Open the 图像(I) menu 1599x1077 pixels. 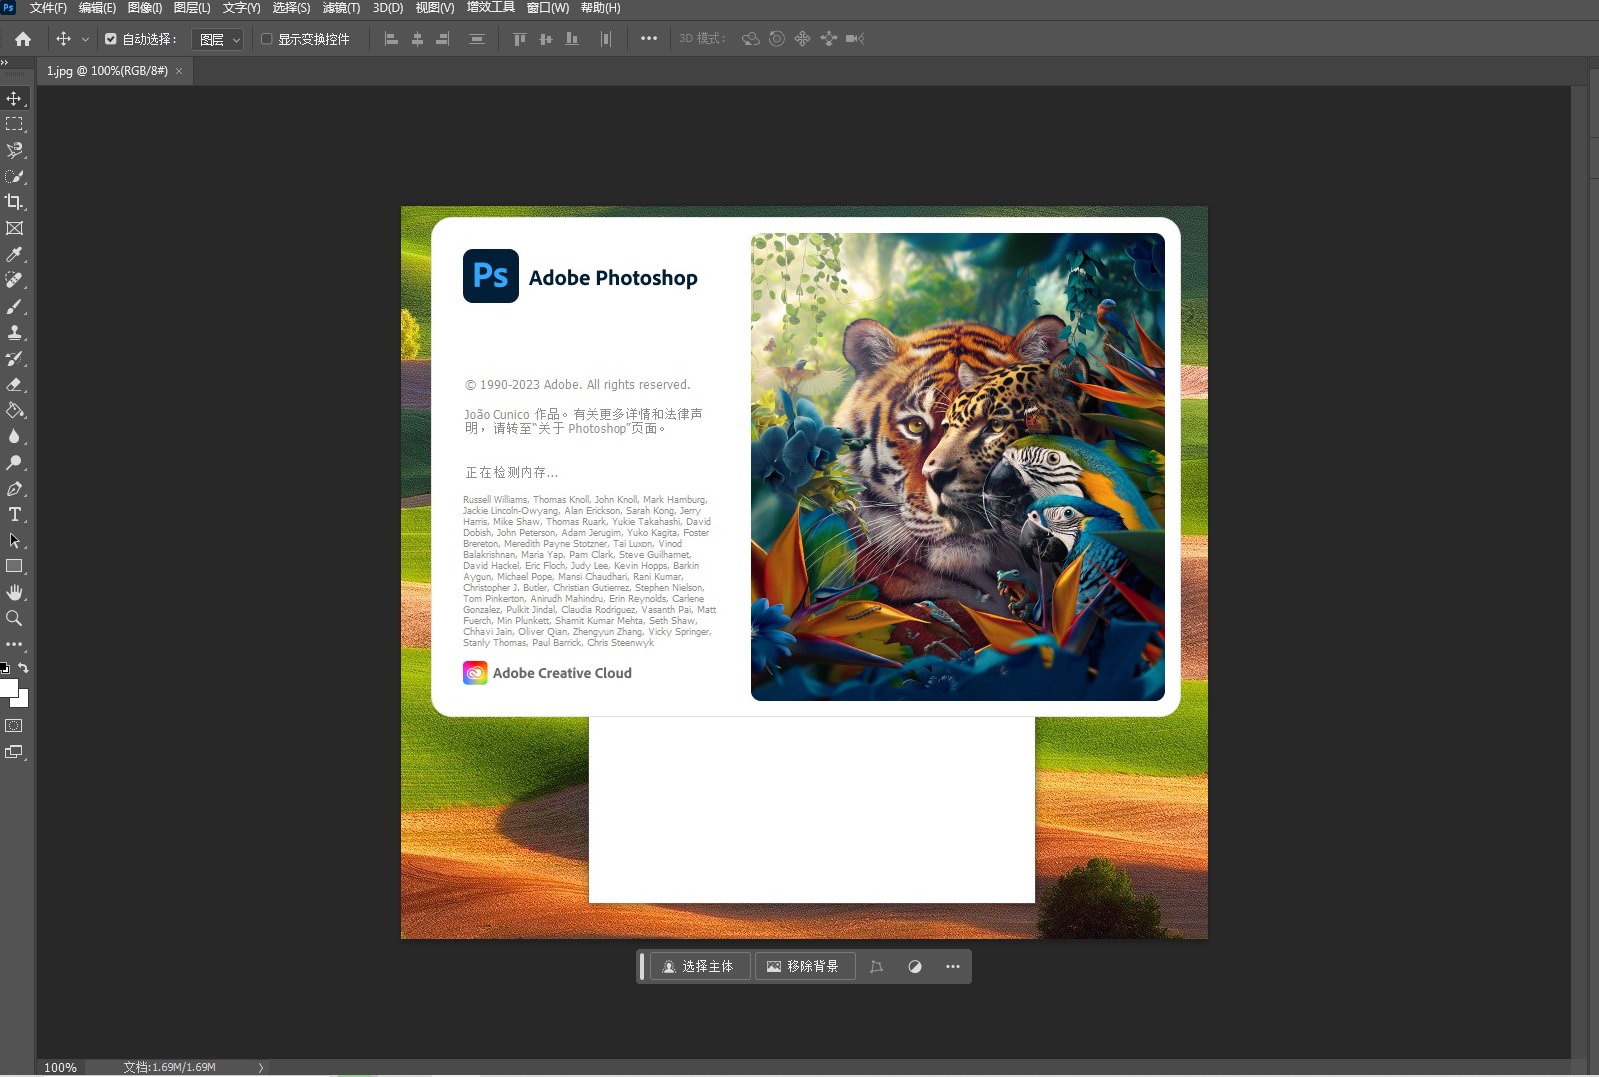point(145,8)
